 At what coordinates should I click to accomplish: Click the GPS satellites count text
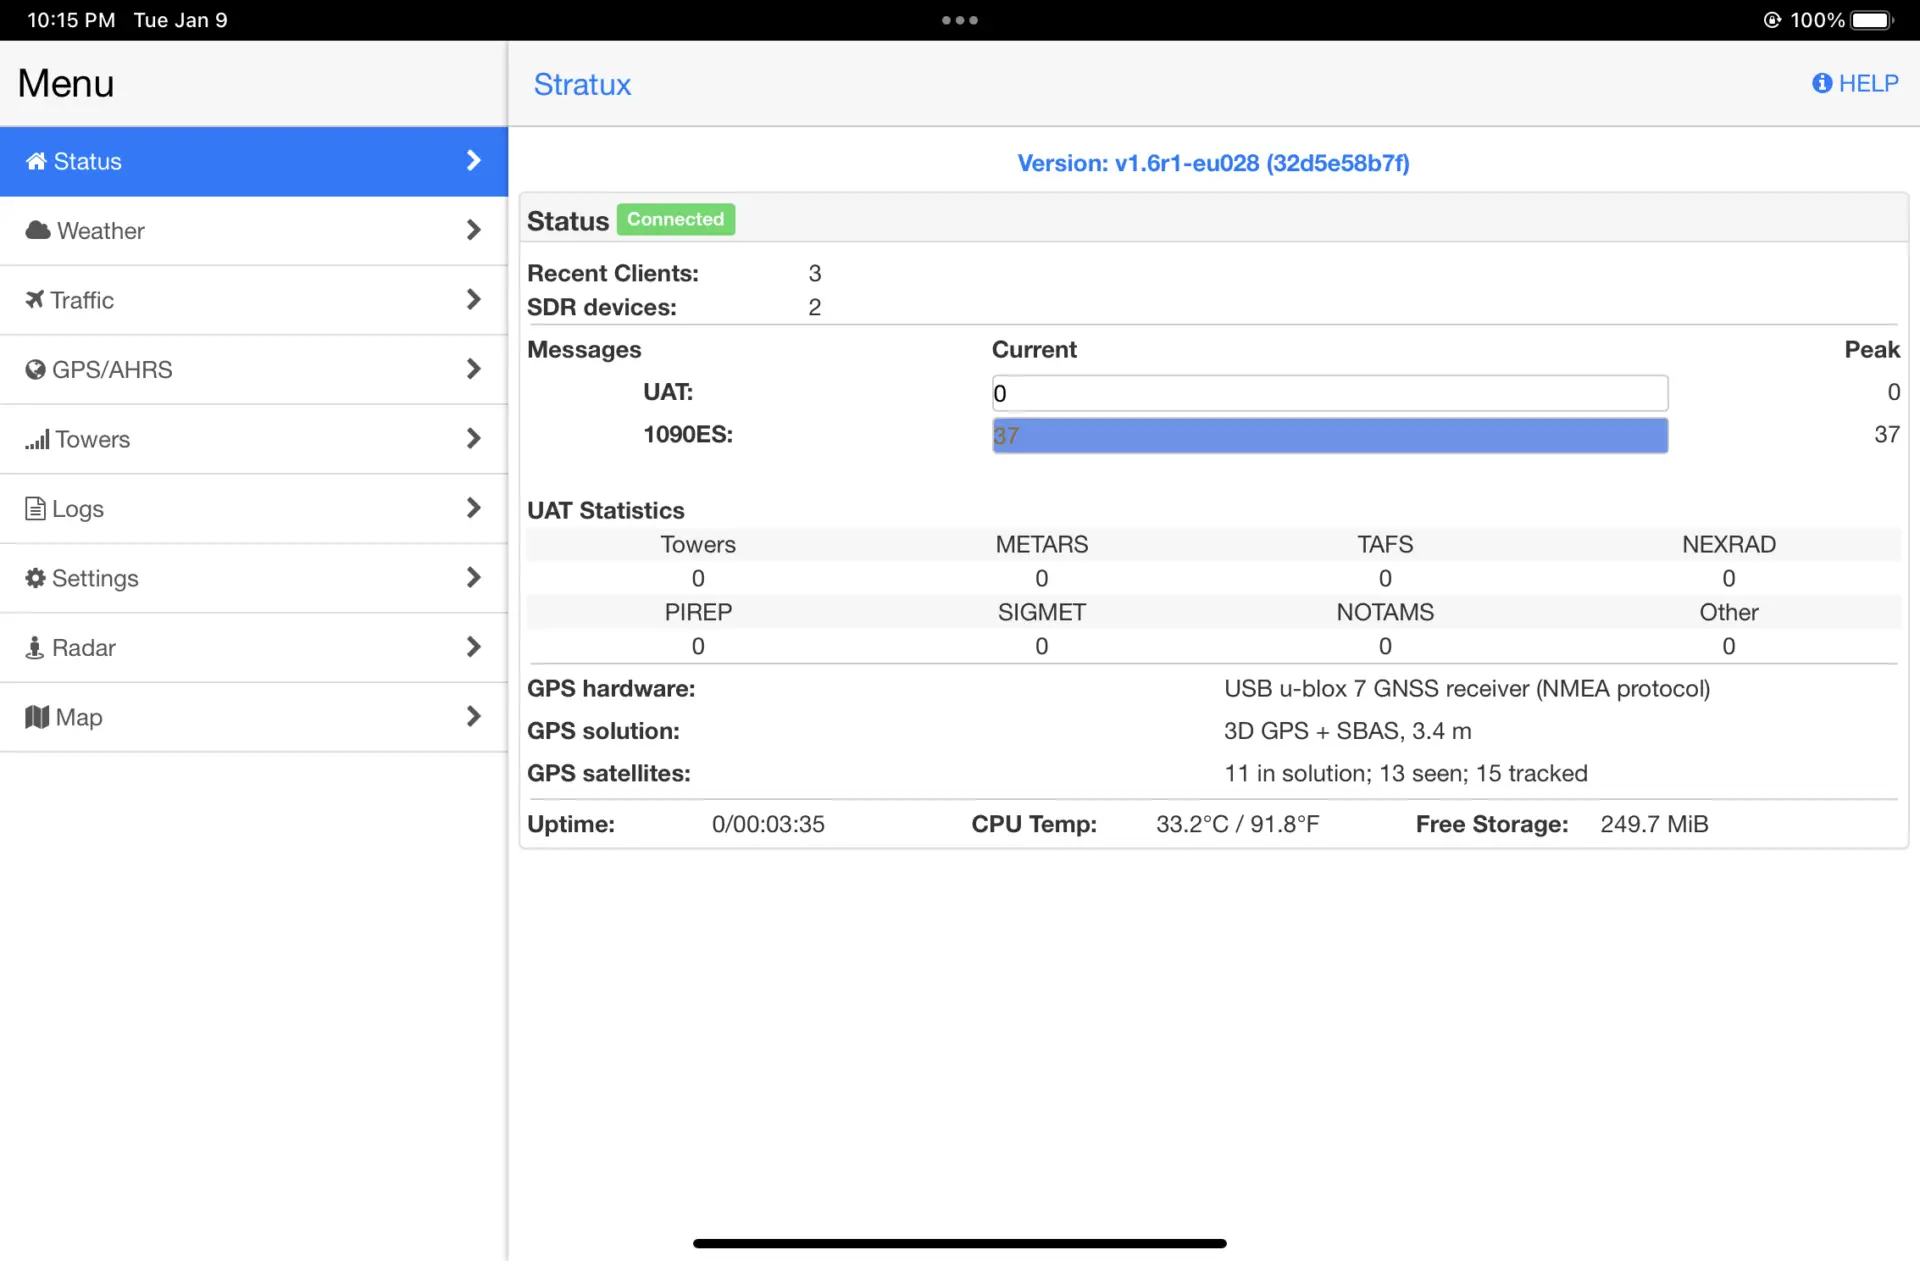click(1406, 773)
